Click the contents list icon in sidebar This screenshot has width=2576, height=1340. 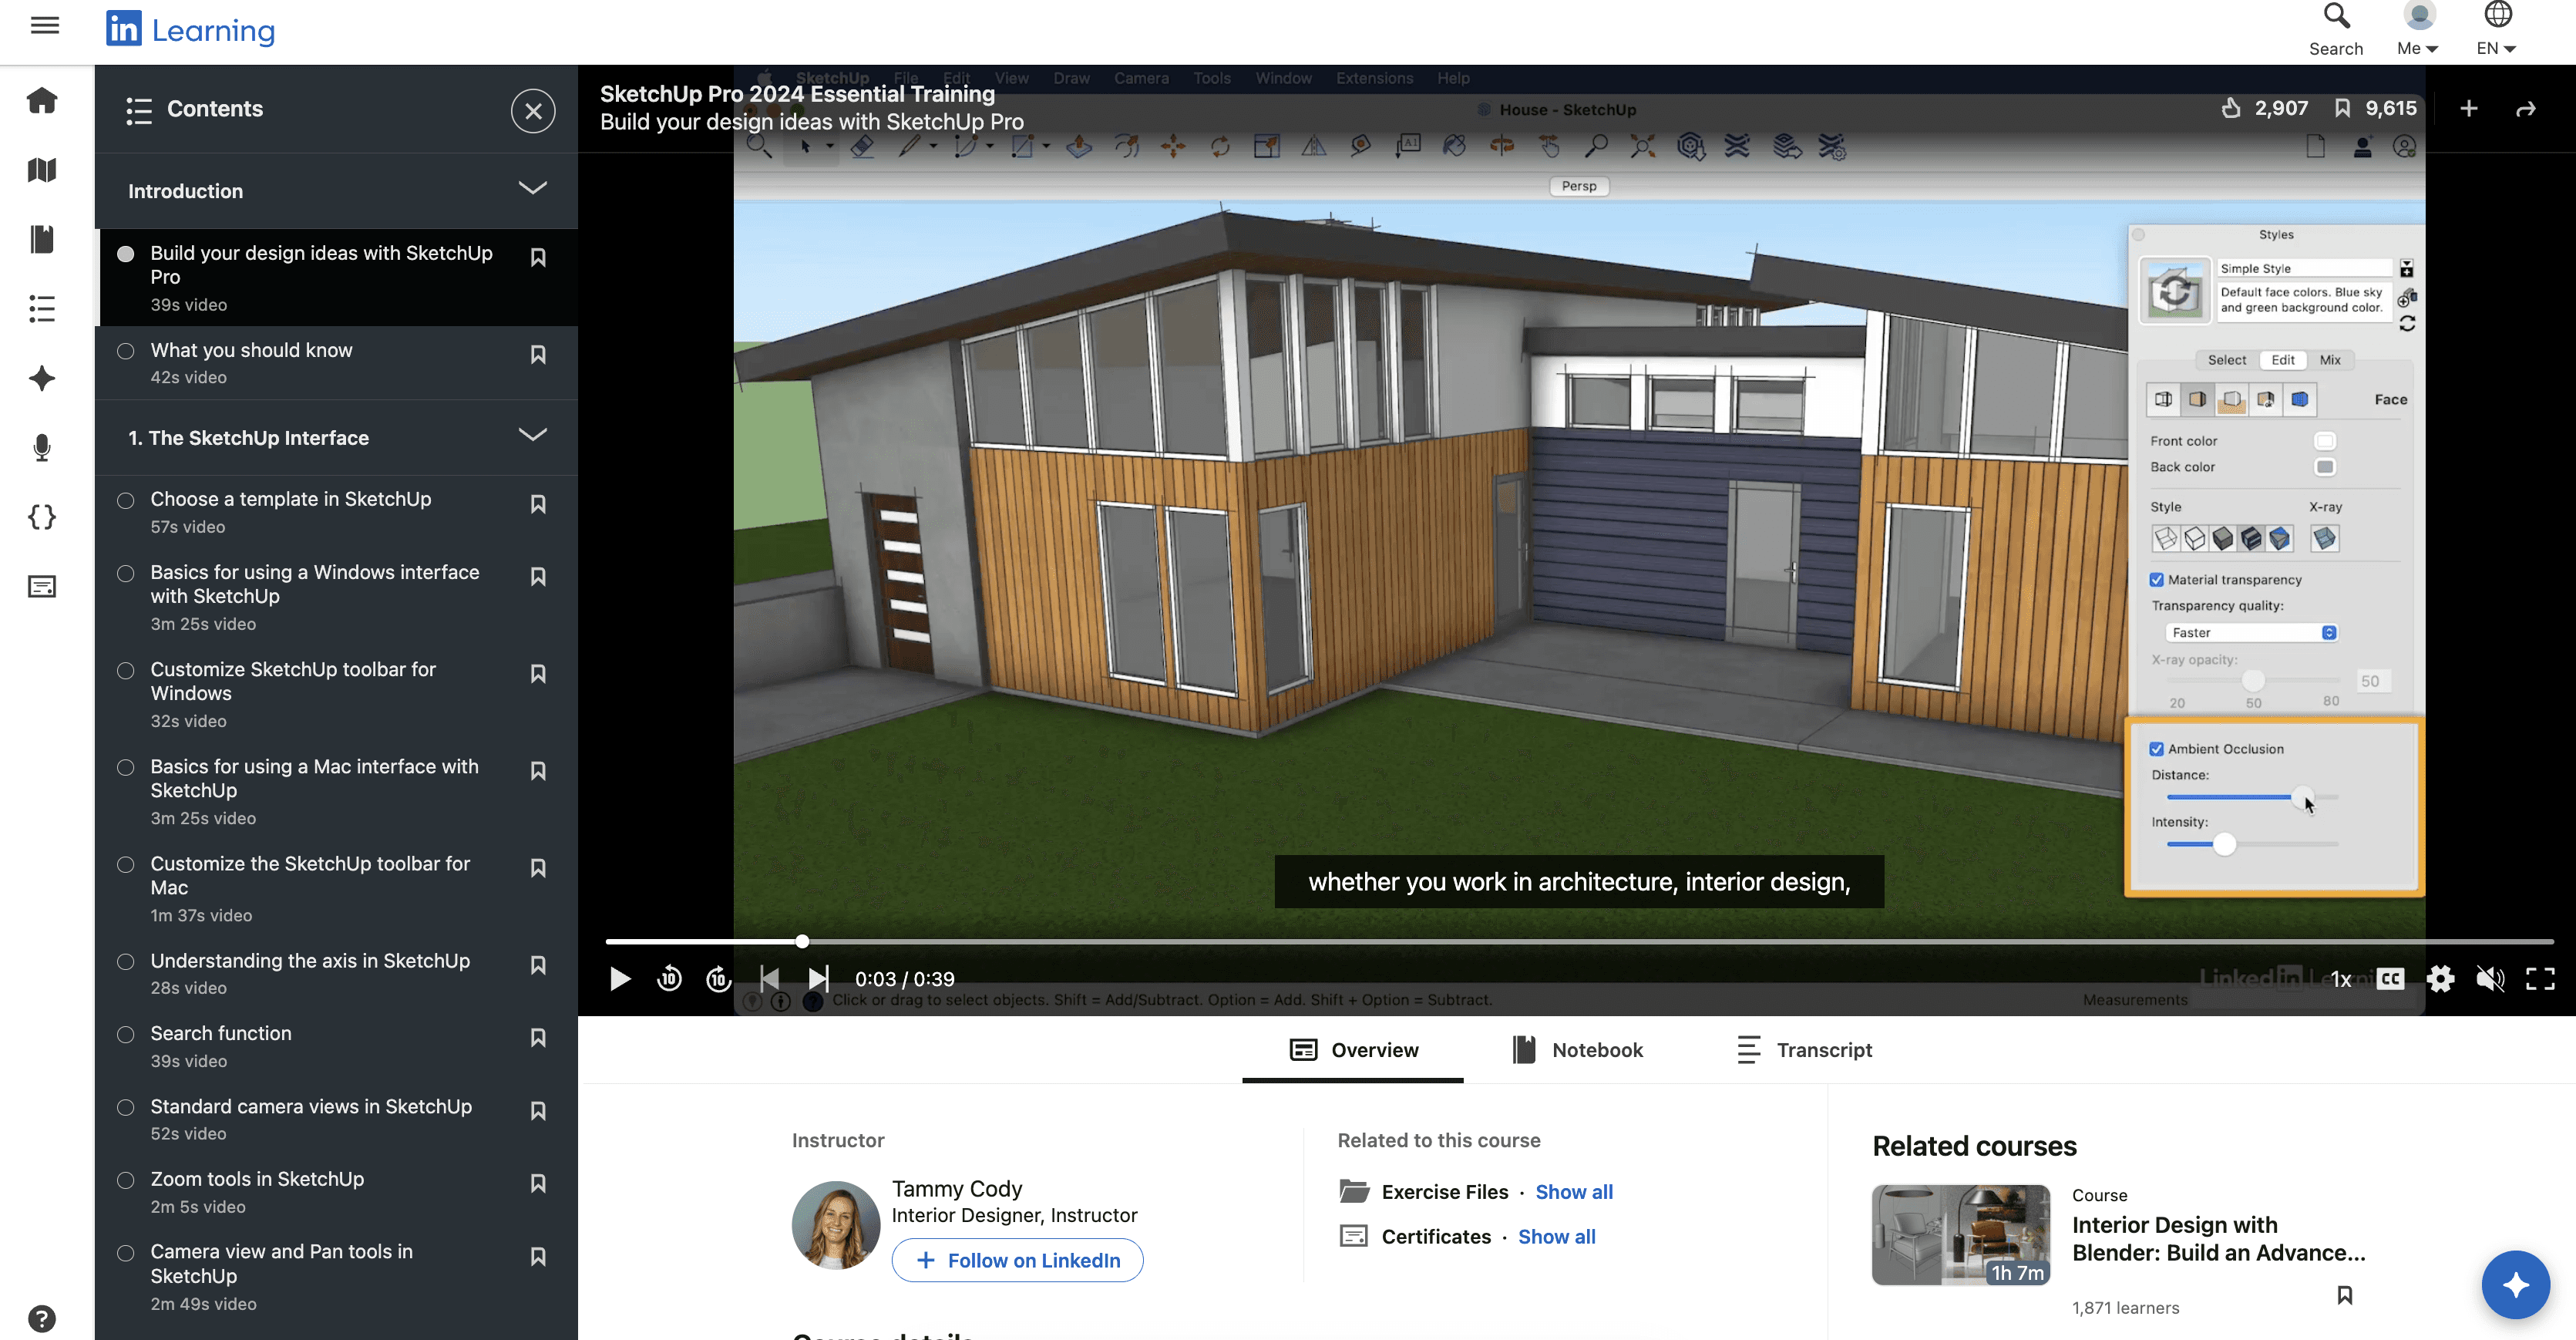[x=42, y=308]
